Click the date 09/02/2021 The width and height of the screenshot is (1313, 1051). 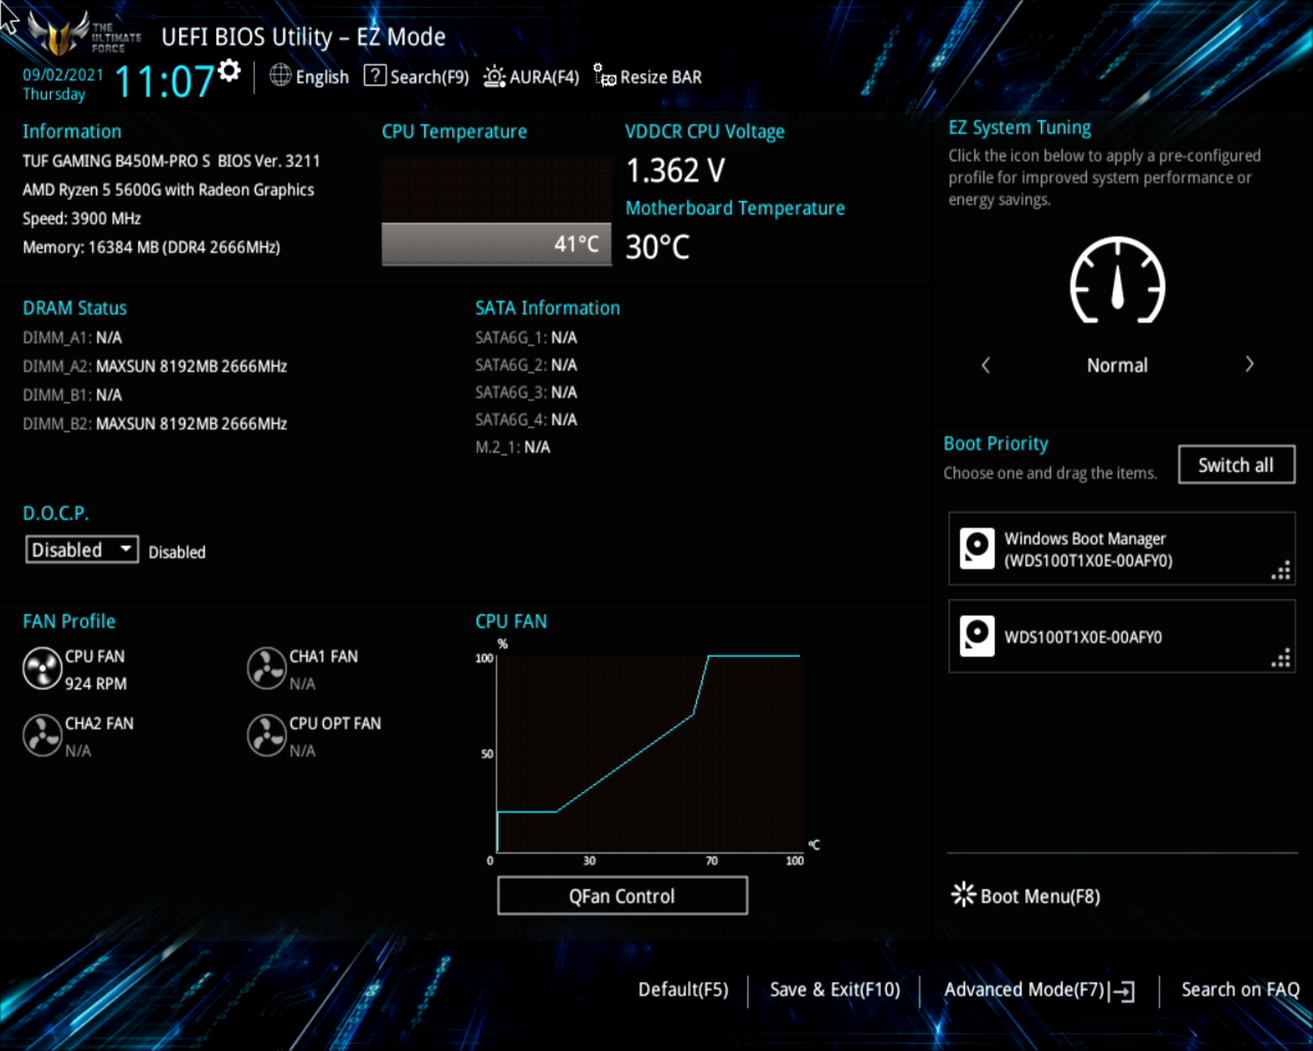(63, 75)
